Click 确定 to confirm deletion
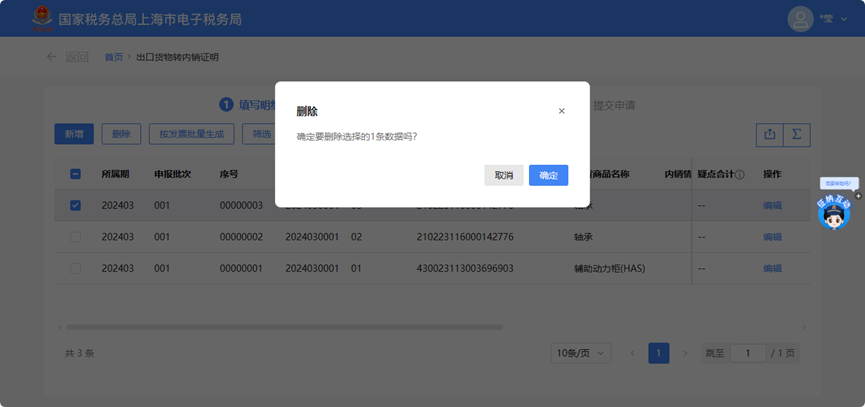Screen dimensions: 865x407 pyautogui.click(x=548, y=175)
